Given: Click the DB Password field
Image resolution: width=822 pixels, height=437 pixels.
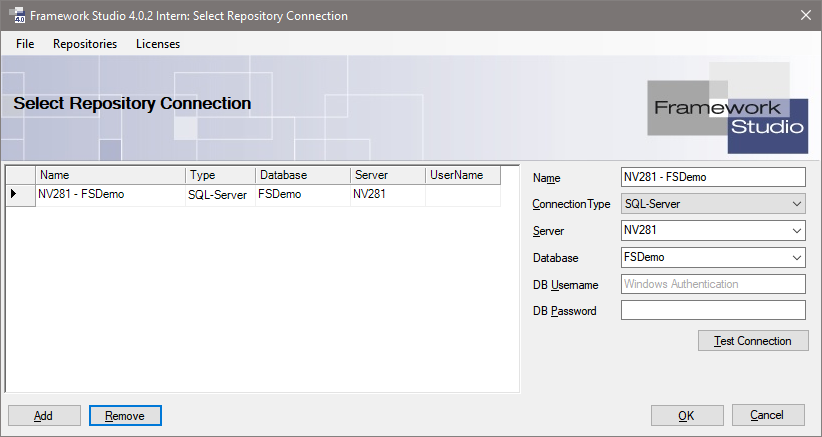Looking at the screenshot, I should (x=713, y=310).
